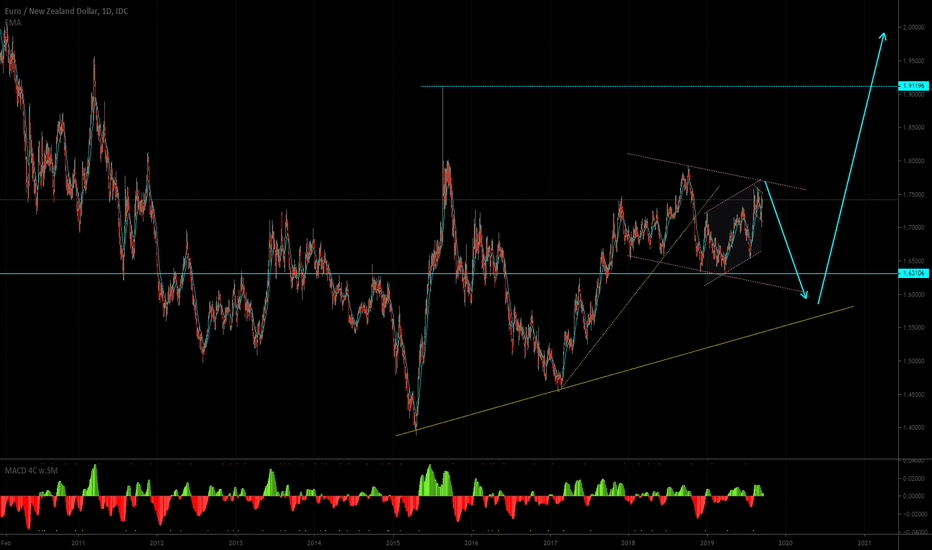Click the 2016 label on the time axis
The image size is (932, 550).
(471, 542)
